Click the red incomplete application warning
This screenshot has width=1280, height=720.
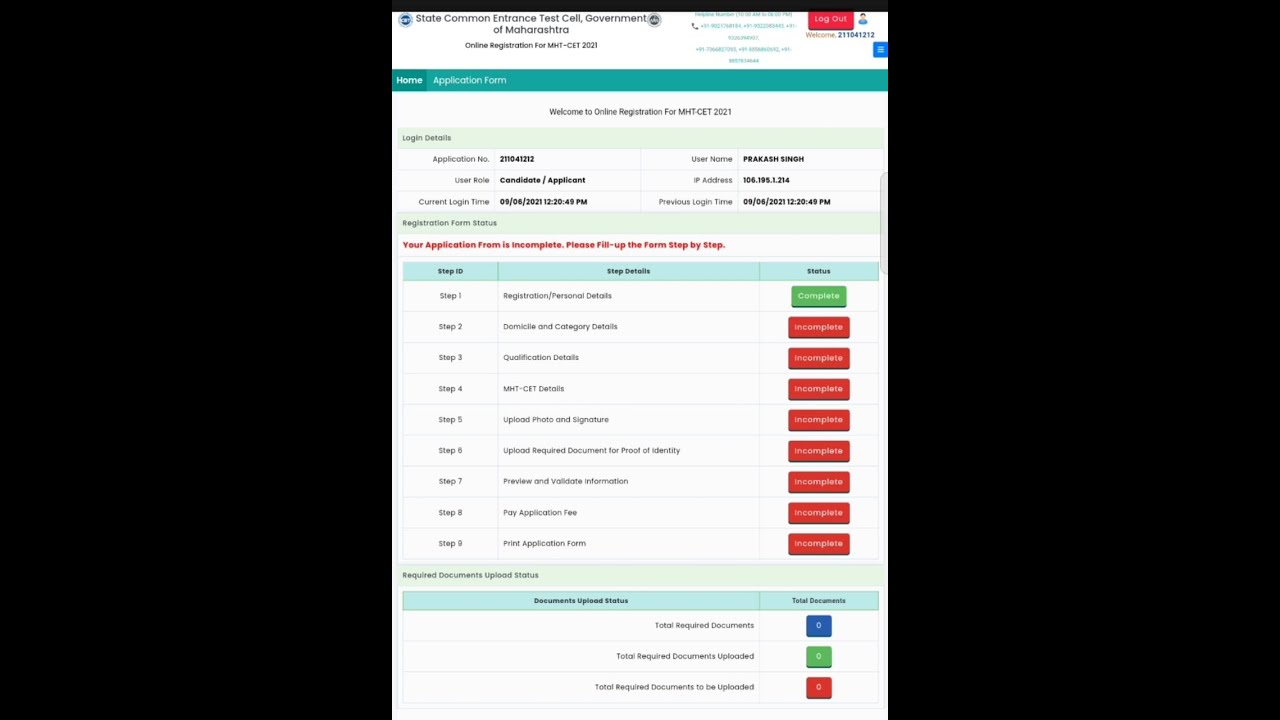(x=564, y=245)
